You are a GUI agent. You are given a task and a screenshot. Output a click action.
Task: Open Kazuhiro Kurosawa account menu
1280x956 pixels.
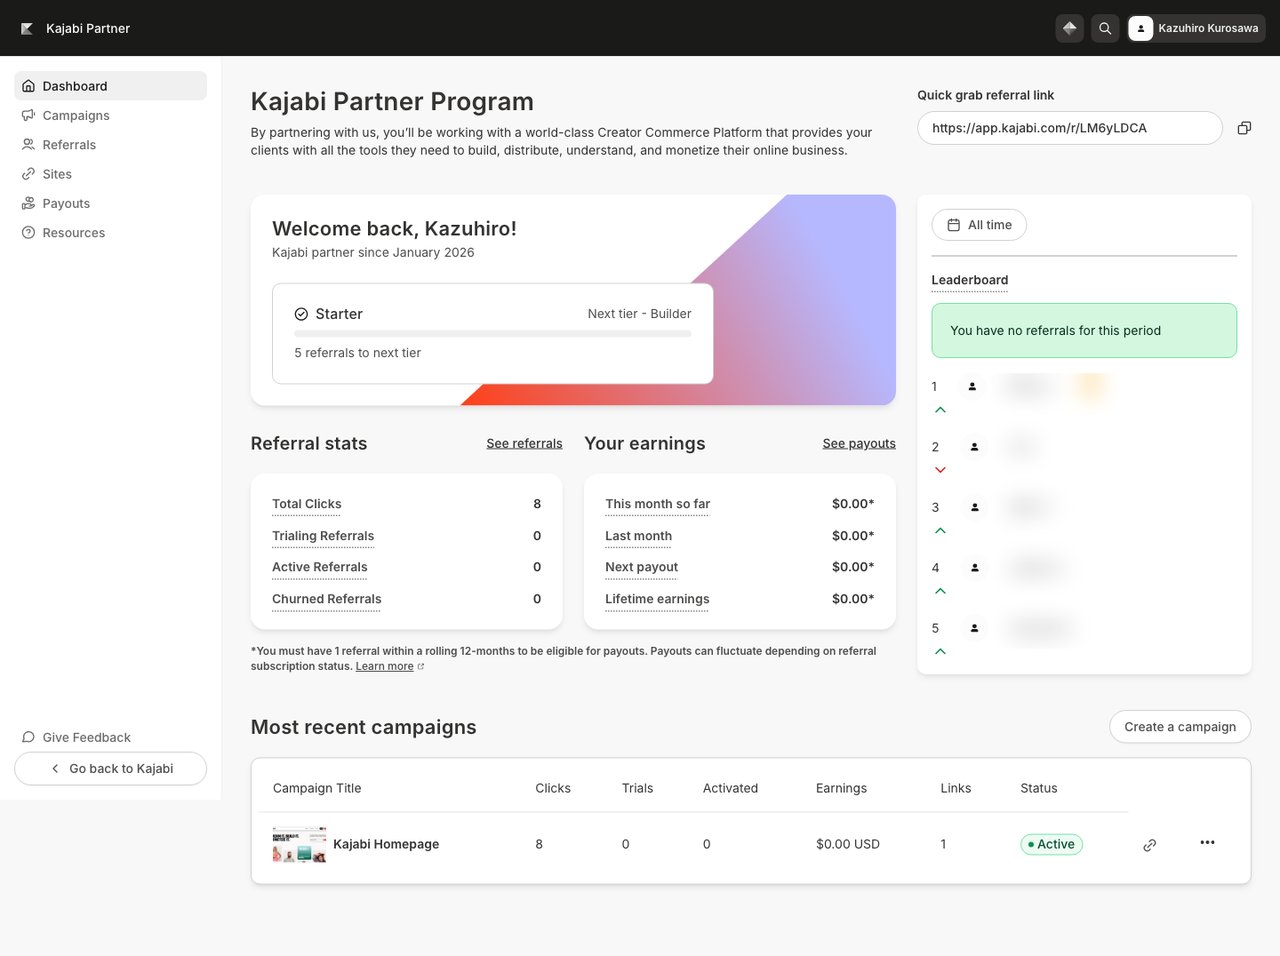click(x=1196, y=28)
